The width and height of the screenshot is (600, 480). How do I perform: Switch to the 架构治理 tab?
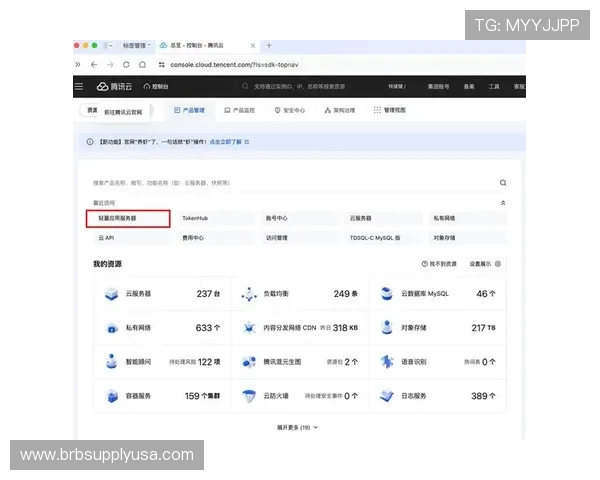click(340, 110)
